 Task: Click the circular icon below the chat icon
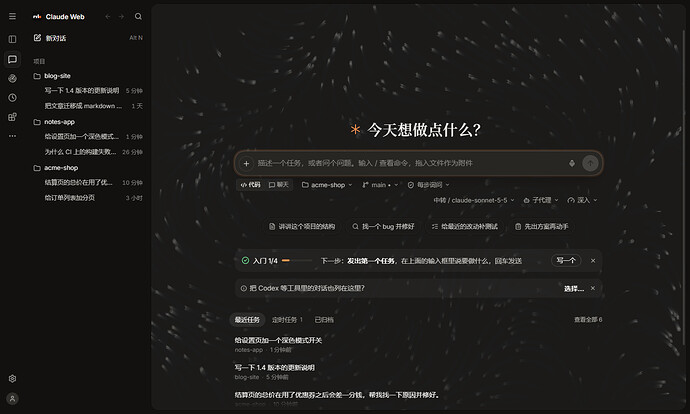coord(12,78)
